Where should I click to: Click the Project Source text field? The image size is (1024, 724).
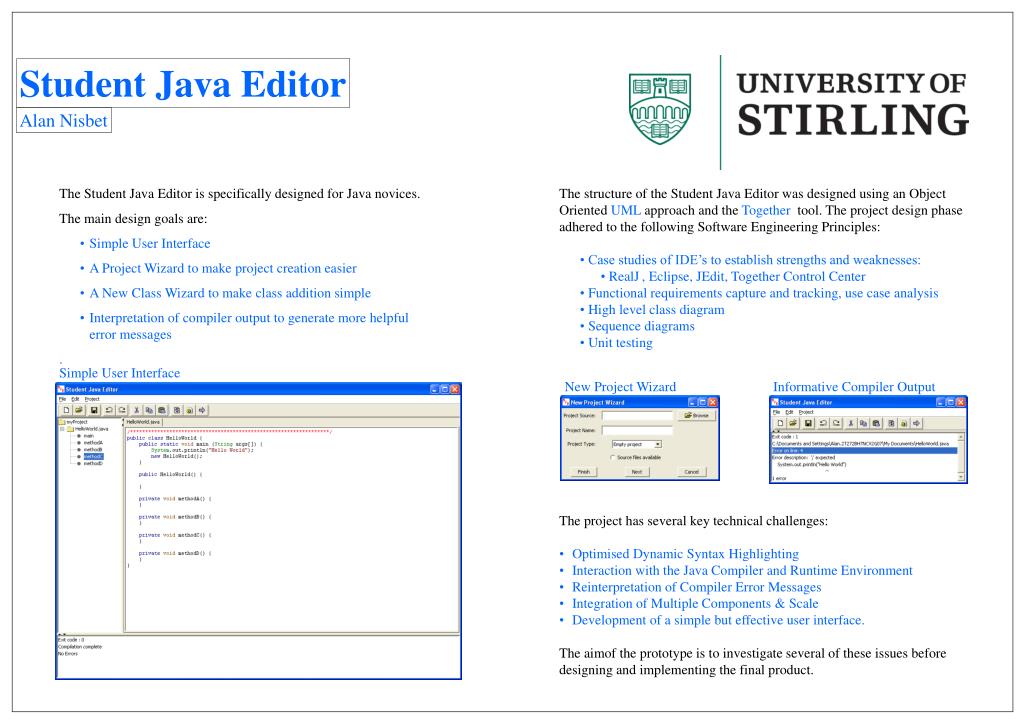[637, 416]
